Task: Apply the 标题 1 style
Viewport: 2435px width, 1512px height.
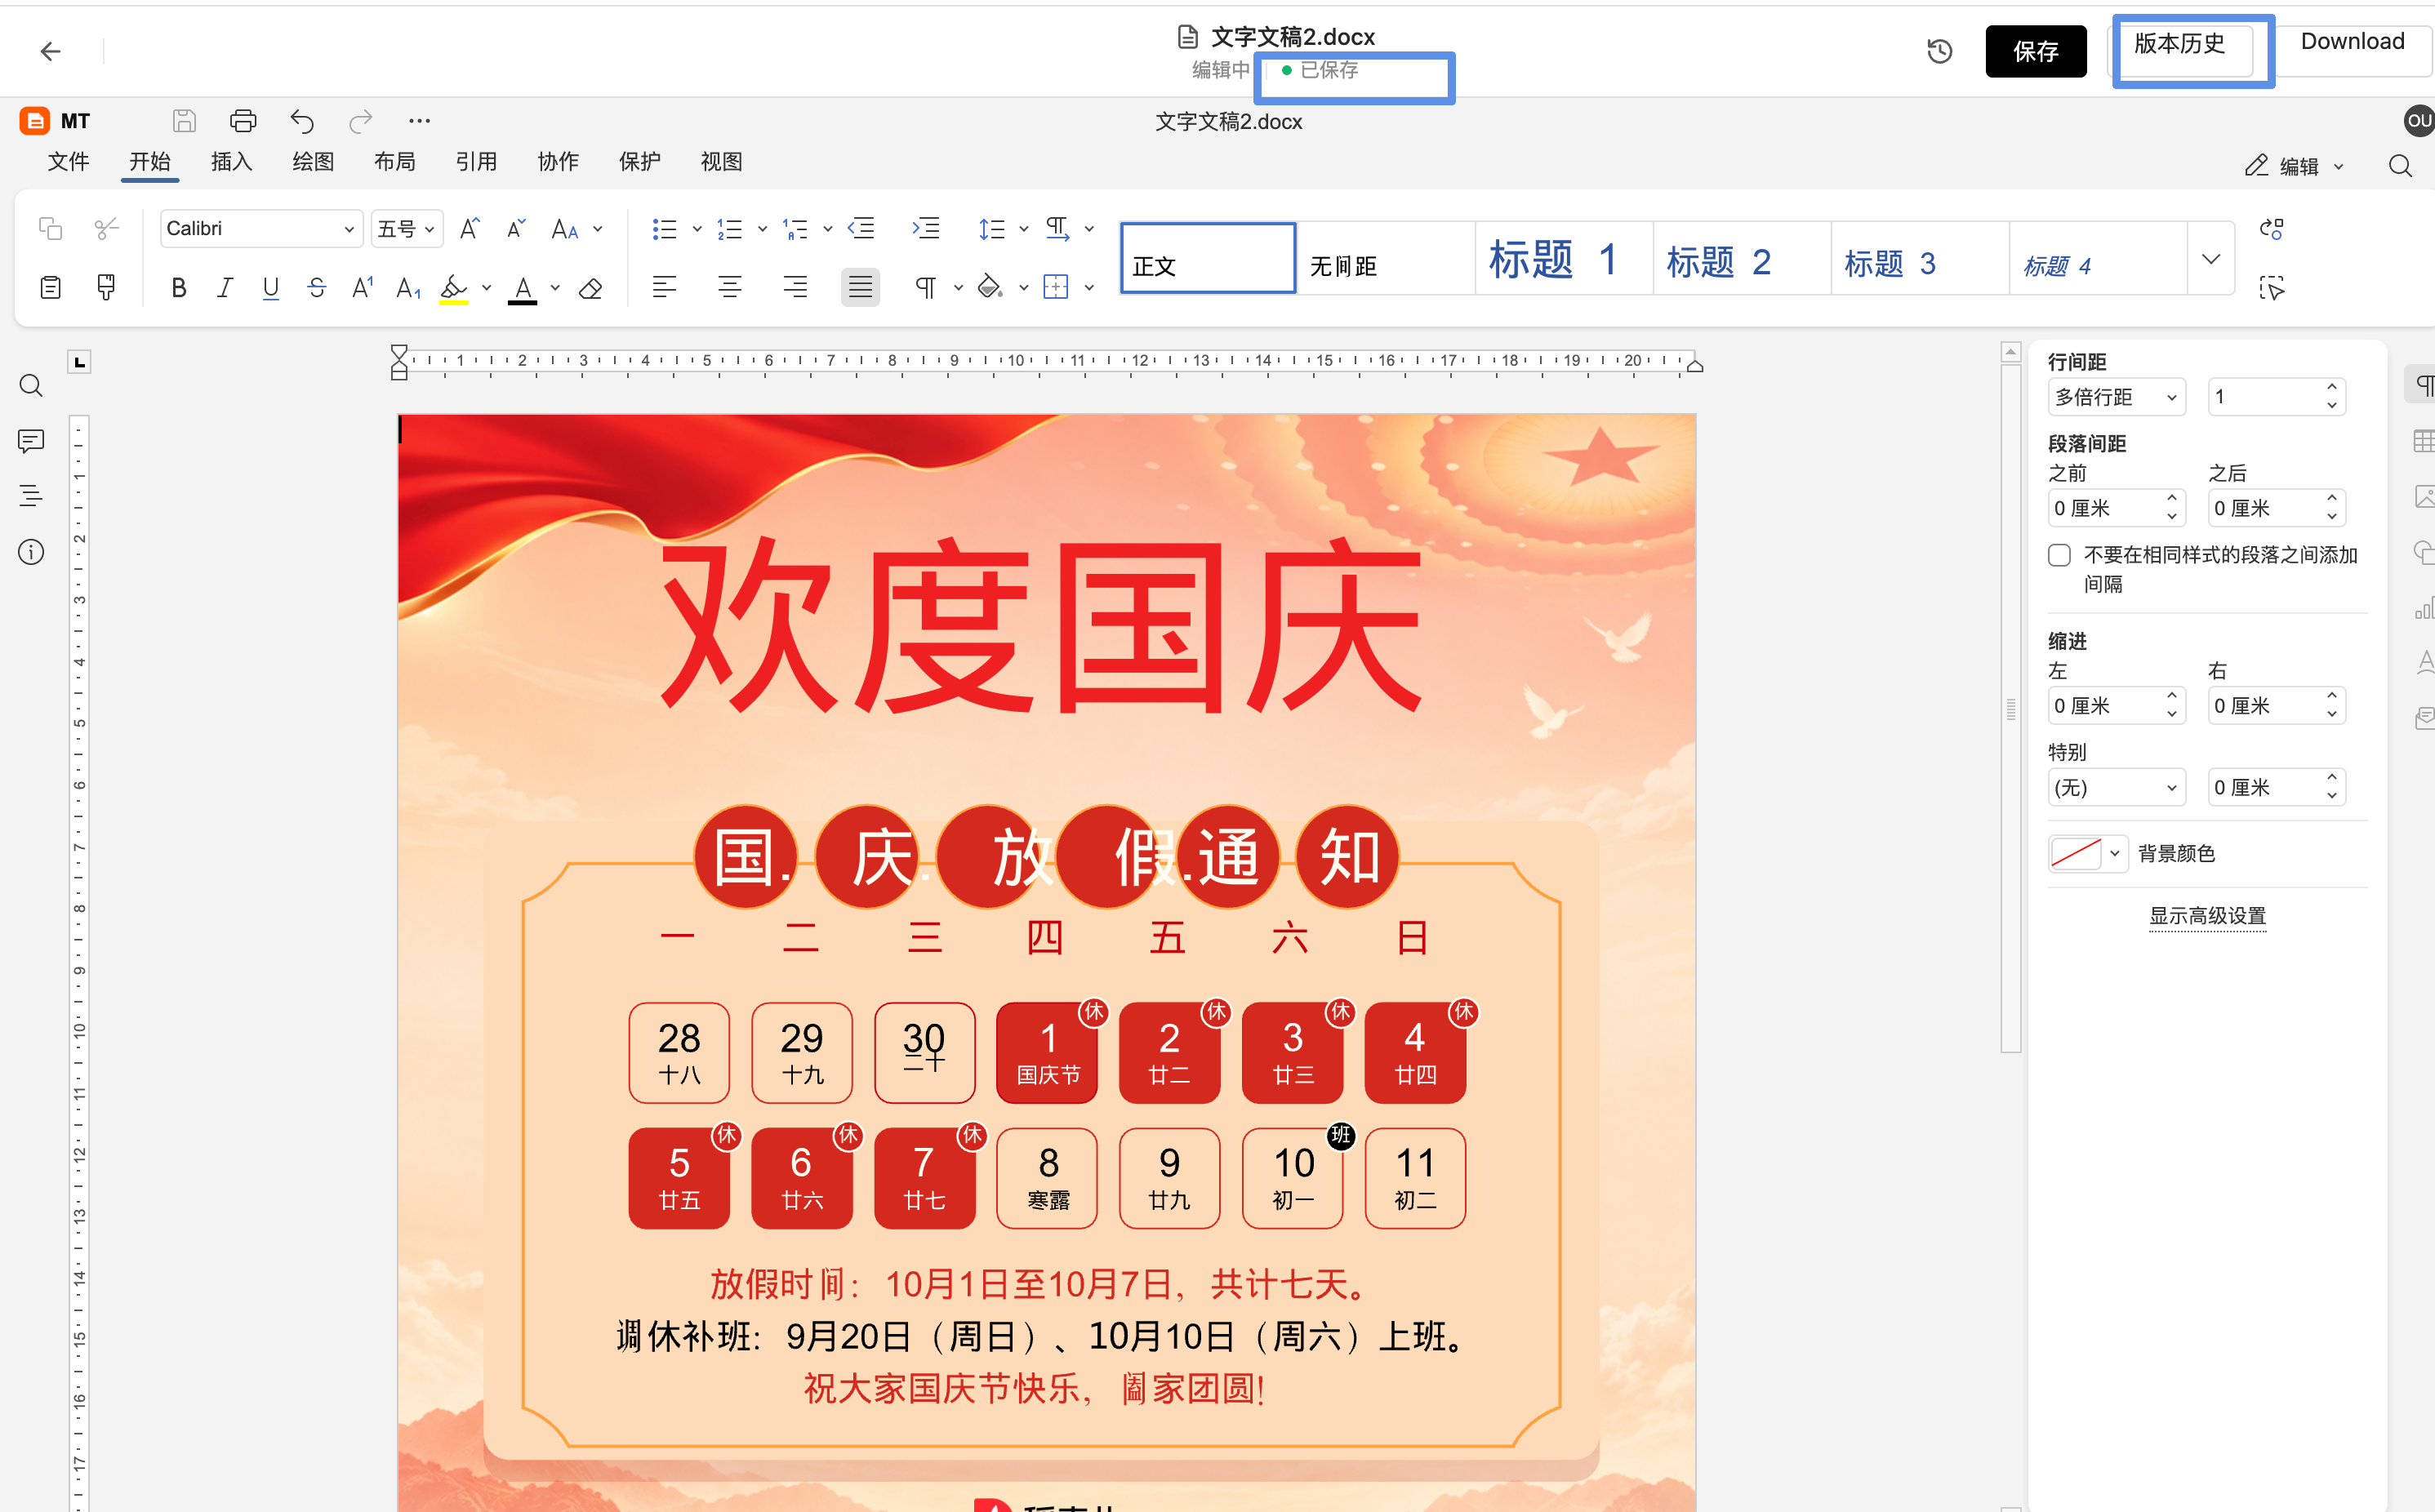Action: click(x=1564, y=259)
